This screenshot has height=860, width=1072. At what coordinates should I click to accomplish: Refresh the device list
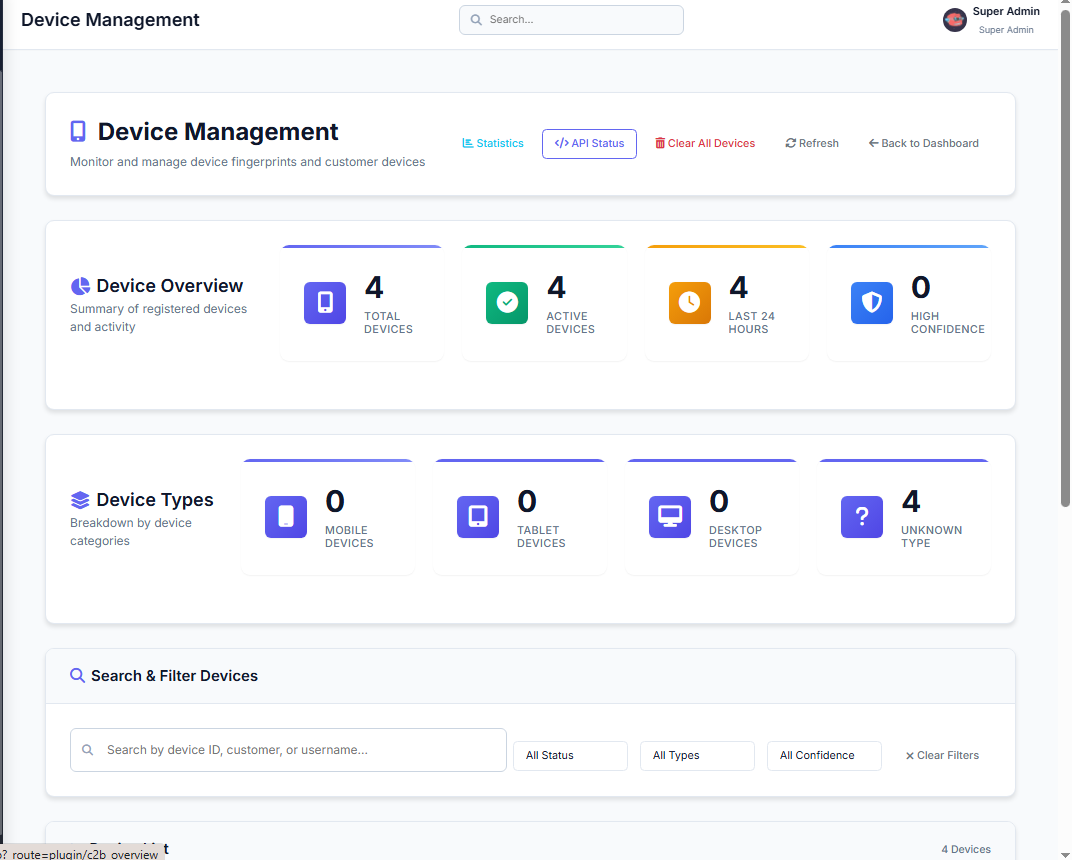(812, 144)
